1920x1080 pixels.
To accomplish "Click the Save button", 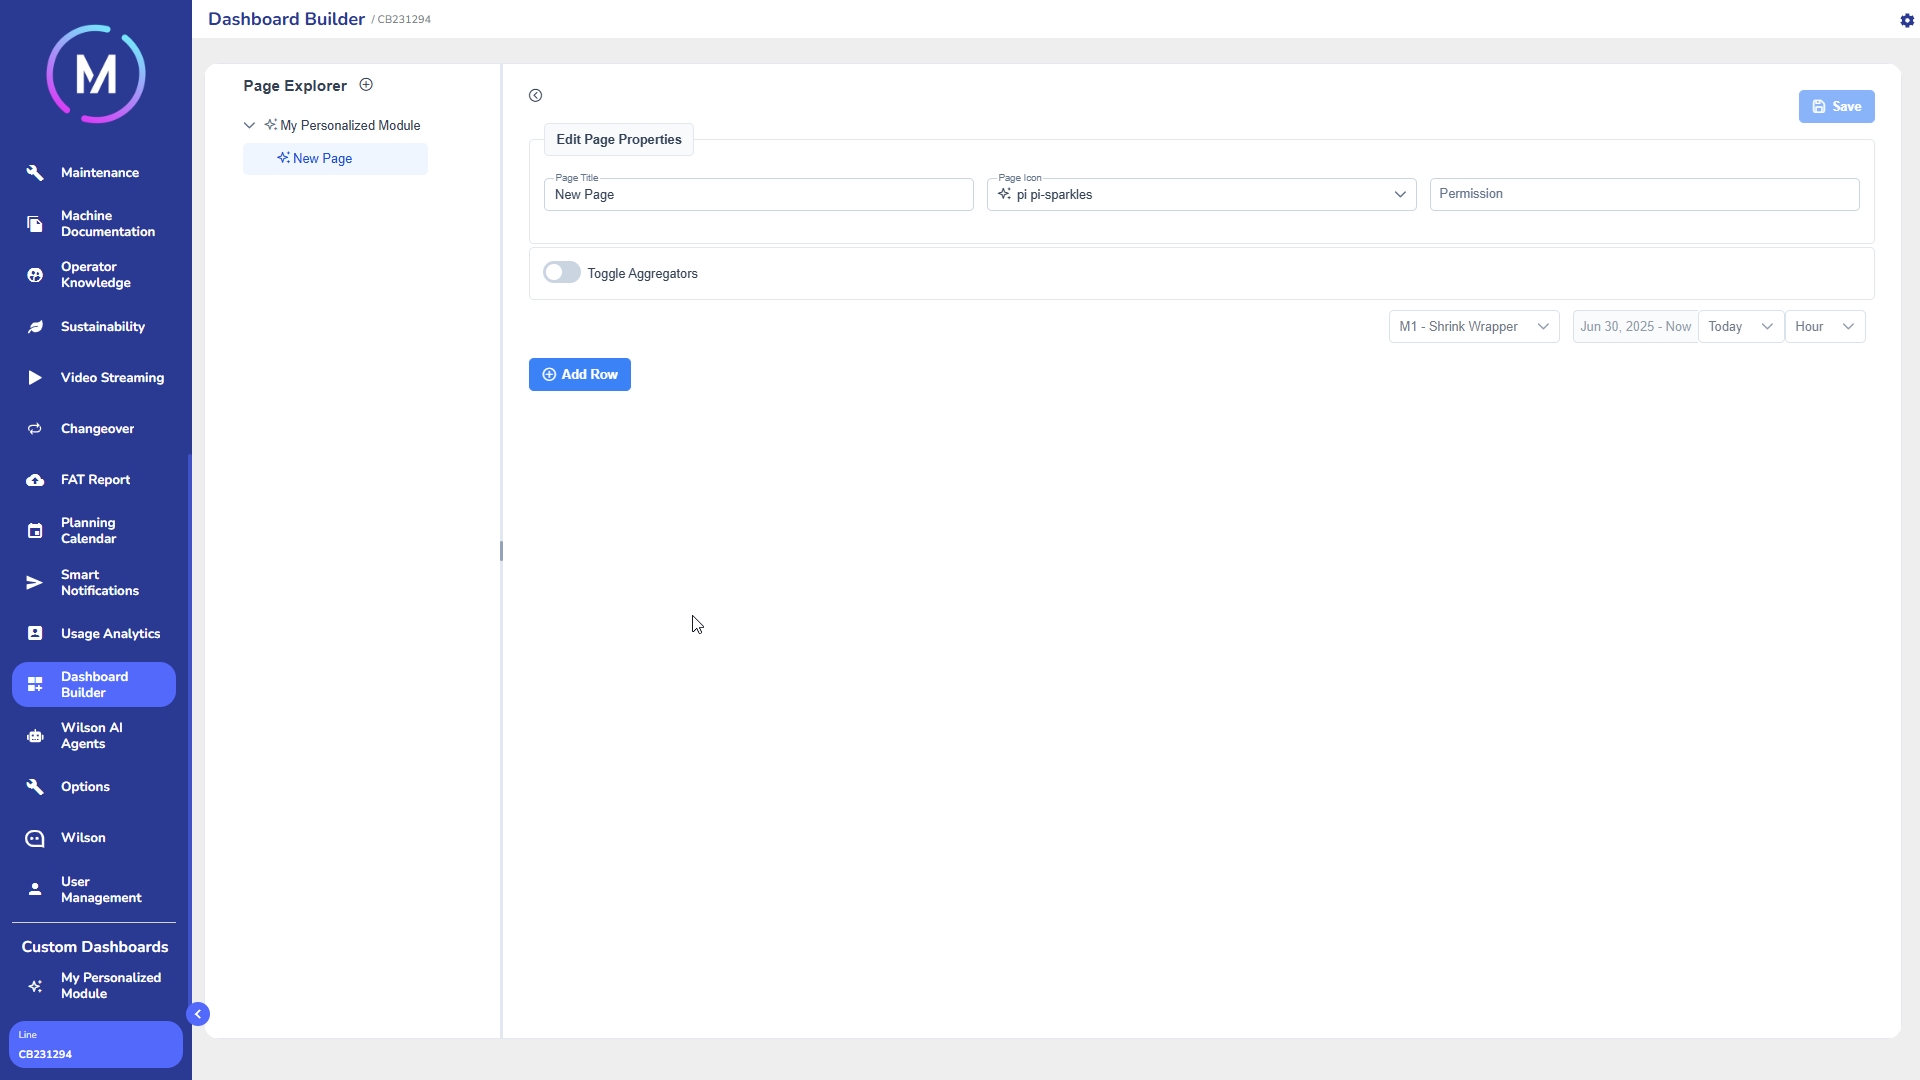I will 1836,107.
